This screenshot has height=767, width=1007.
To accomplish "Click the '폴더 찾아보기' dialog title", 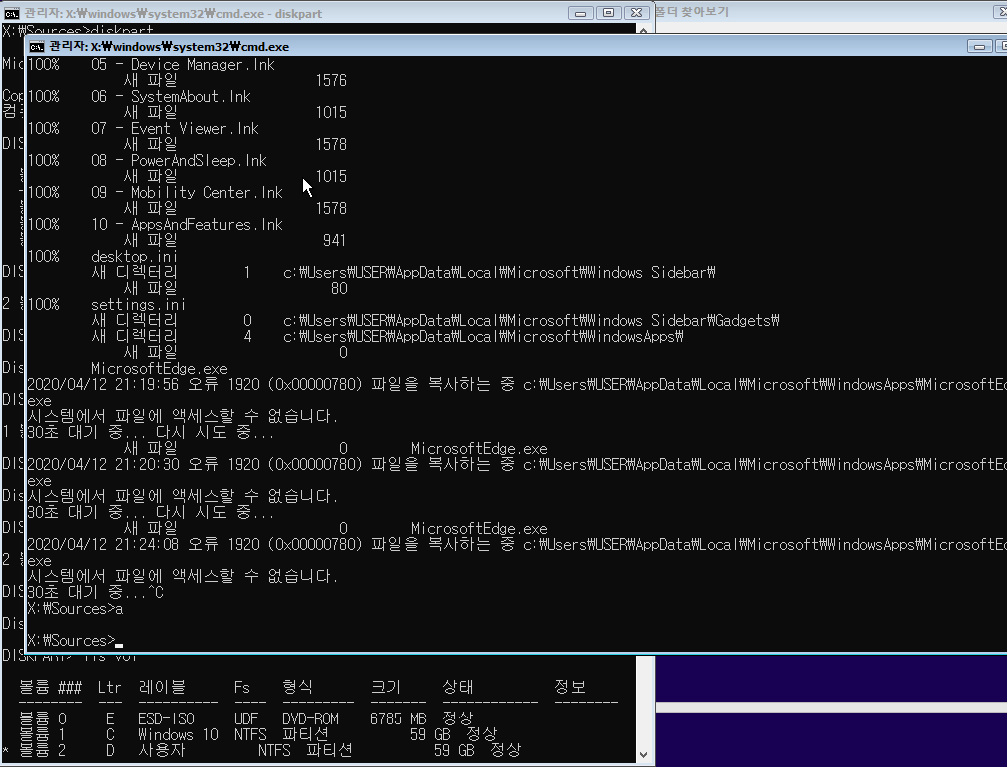I will click(692, 12).
